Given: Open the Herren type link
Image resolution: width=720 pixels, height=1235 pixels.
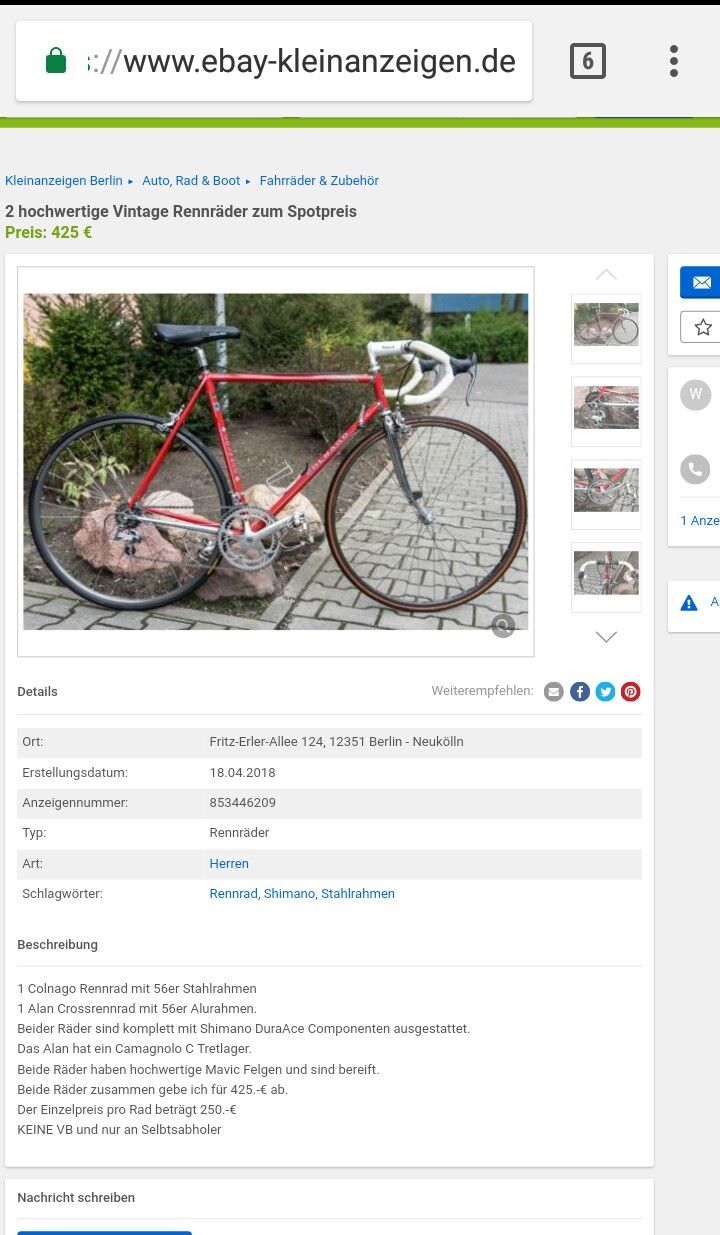Looking at the screenshot, I should [229, 864].
